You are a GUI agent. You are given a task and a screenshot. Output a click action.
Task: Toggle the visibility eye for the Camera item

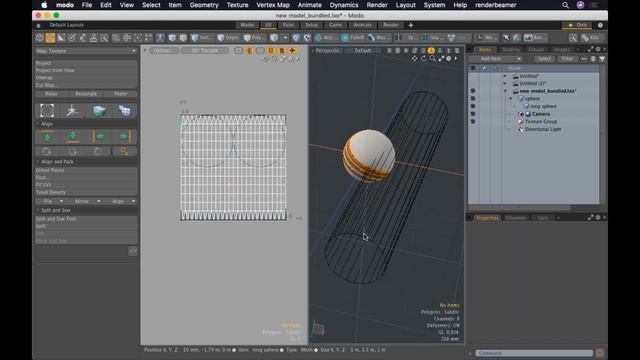click(x=473, y=114)
